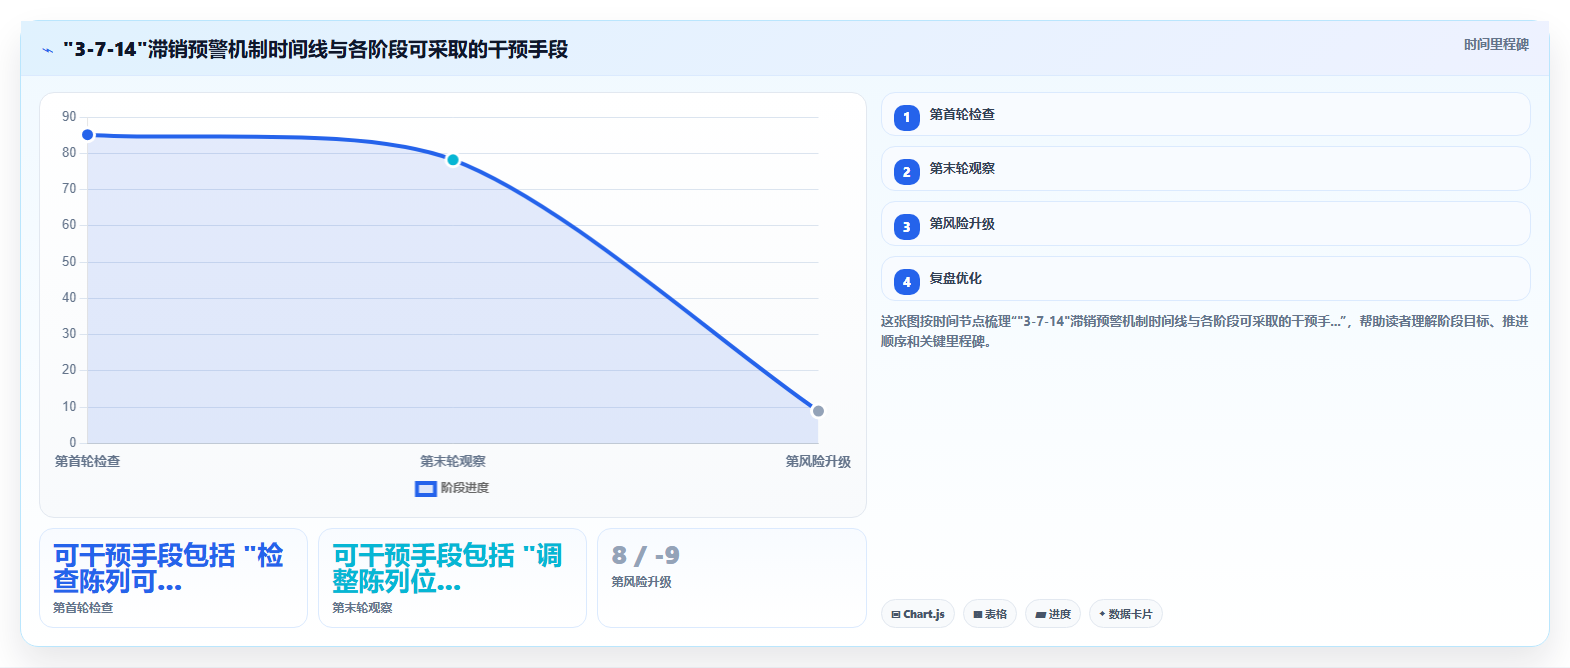Click the chart title "3-7-14"滞销预警机制时间线
1570x668 pixels.
tap(315, 49)
